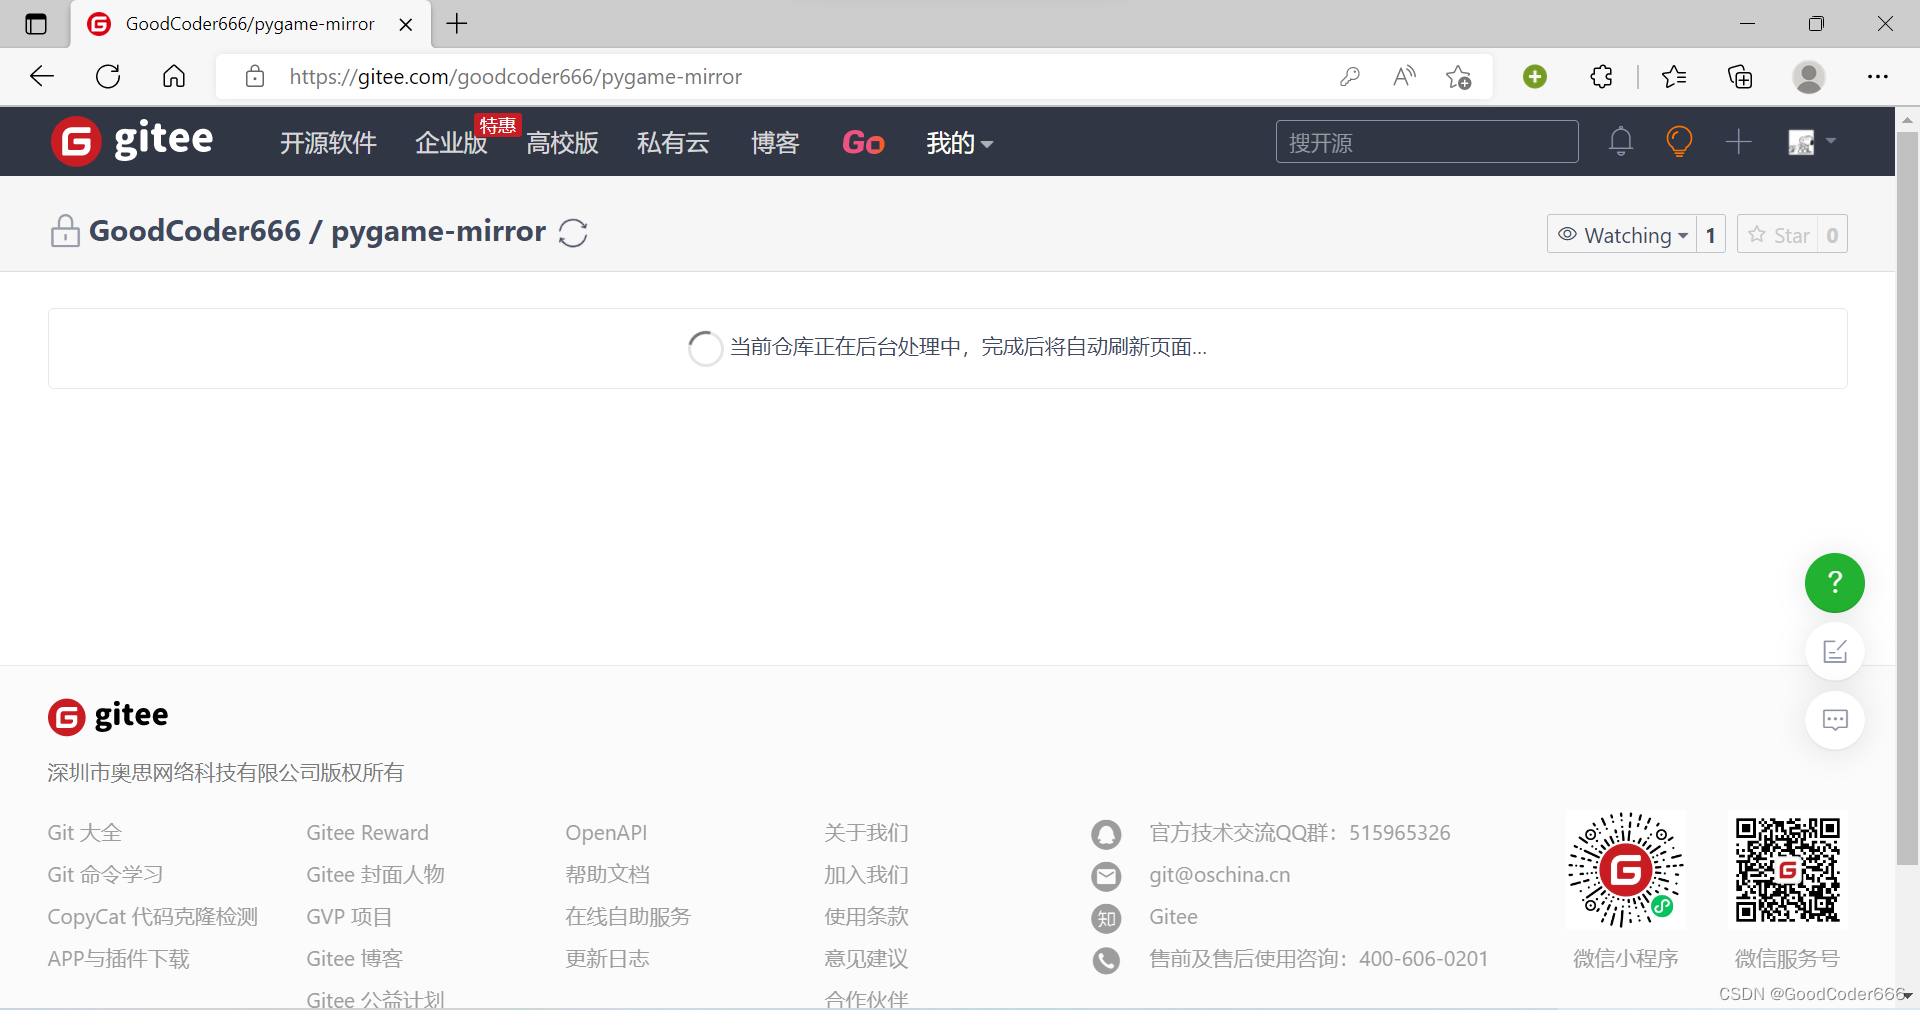Open the Gitee 博客 footer link

point(354,959)
